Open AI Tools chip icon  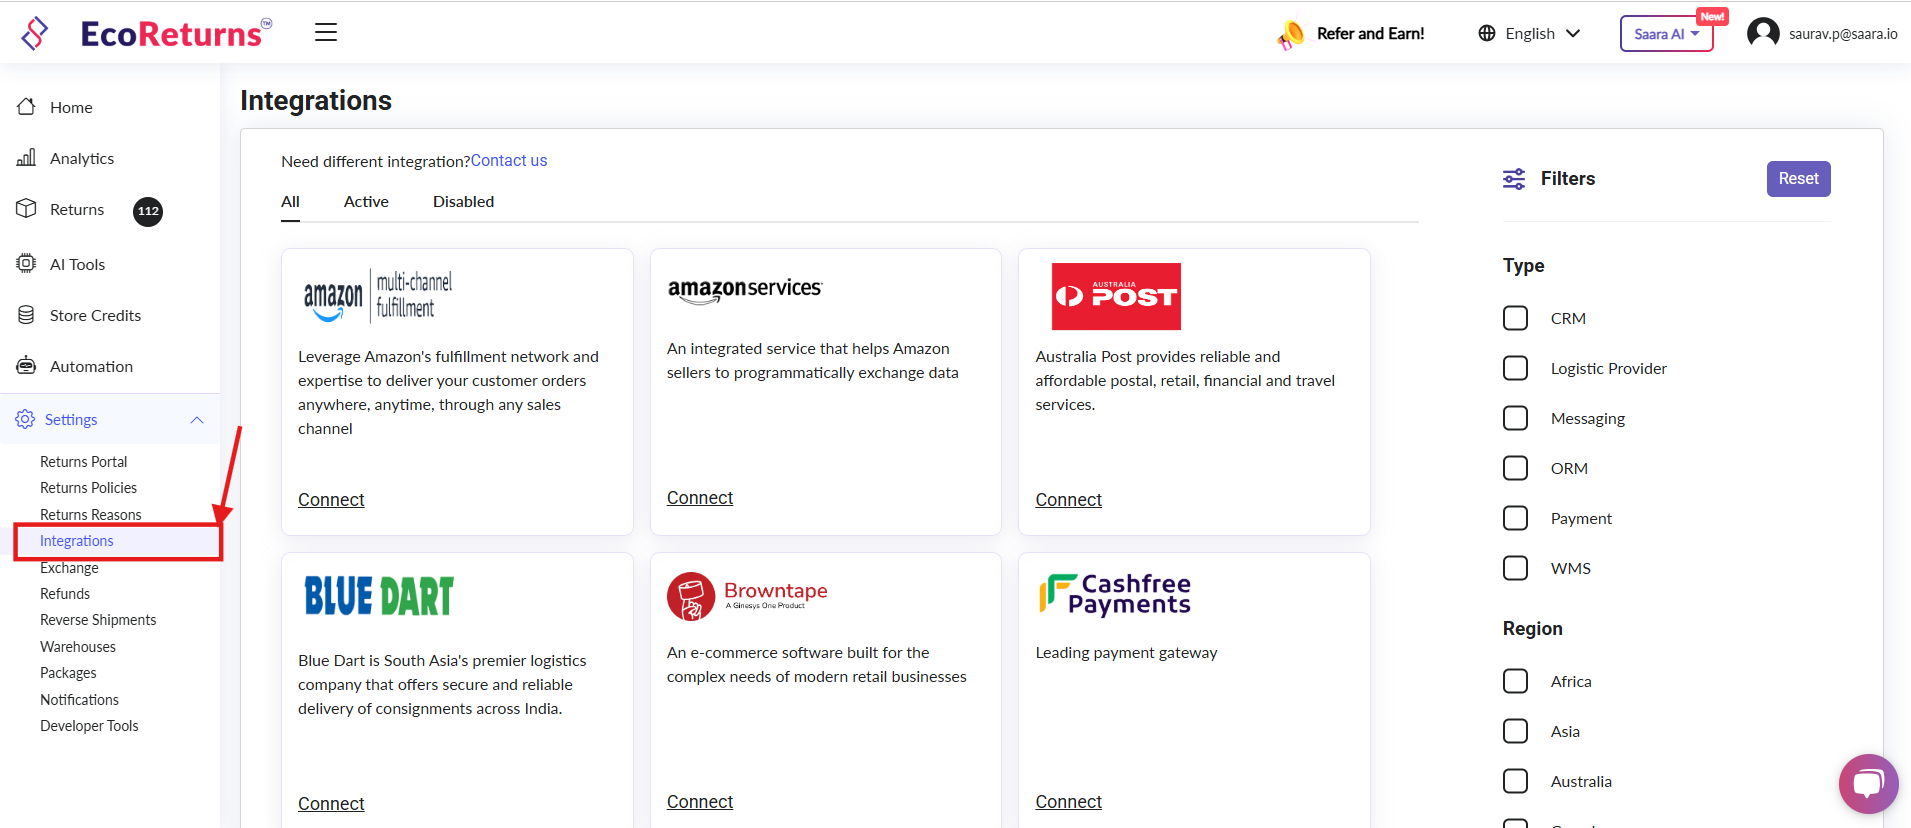click(27, 264)
